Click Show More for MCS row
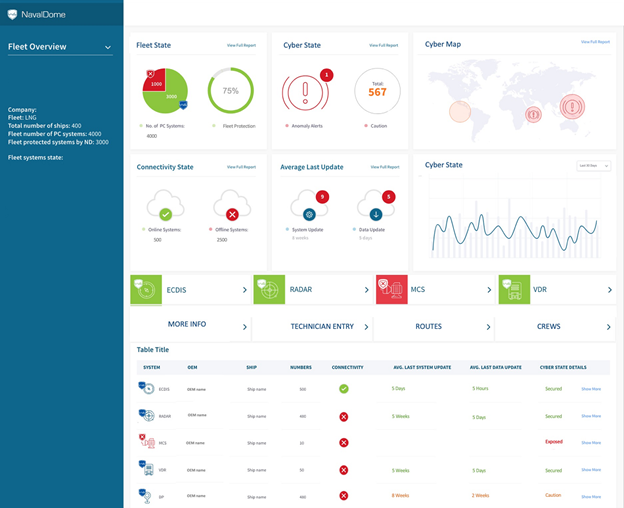624x508 pixels. pyautogui.click(x=591, y=442)
